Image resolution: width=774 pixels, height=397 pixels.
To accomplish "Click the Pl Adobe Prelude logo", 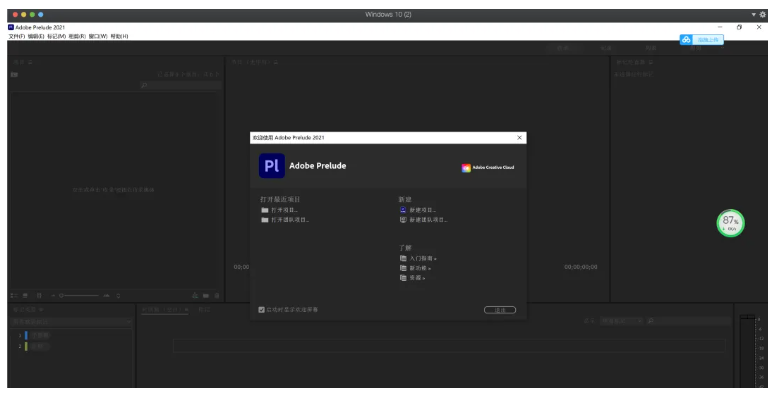I will [x=271, y=165].
